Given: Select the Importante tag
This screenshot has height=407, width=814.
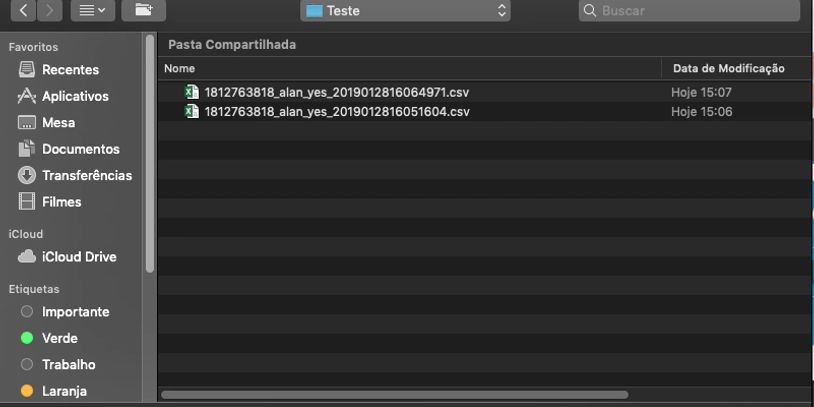Looking at the screenshot, I should click(x=75, y=312).
